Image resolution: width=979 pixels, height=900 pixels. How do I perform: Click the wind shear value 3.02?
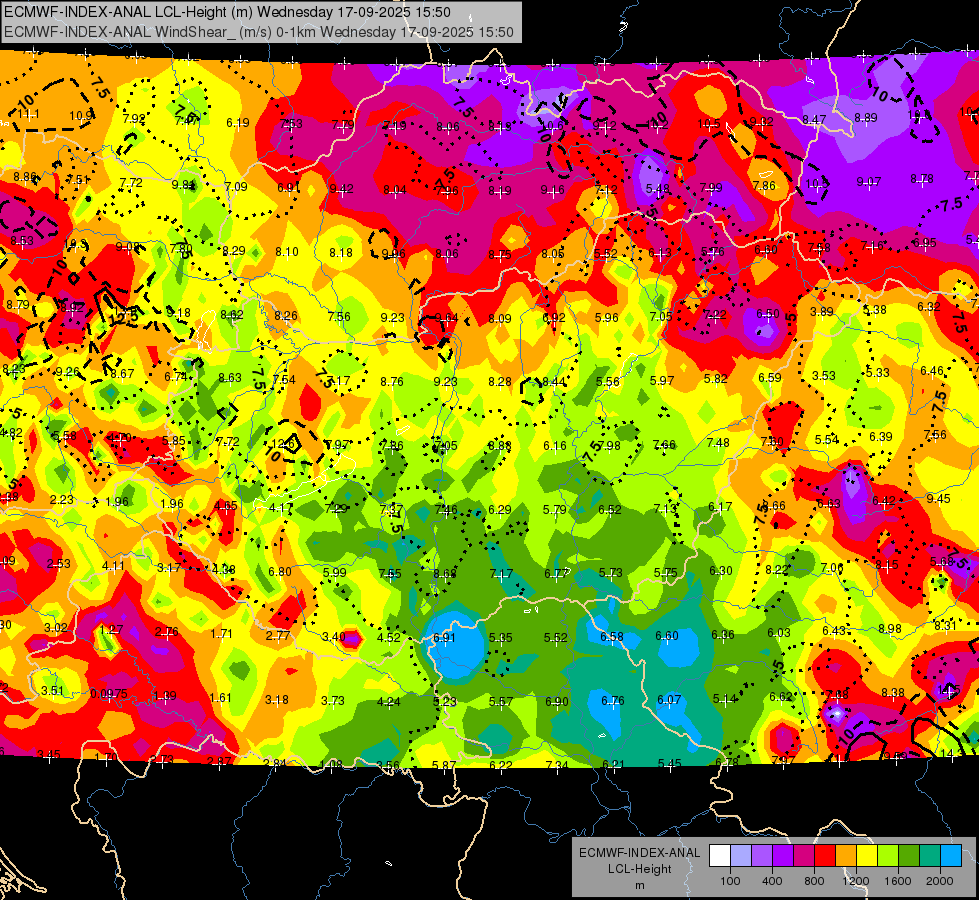[x=56, y=628]
